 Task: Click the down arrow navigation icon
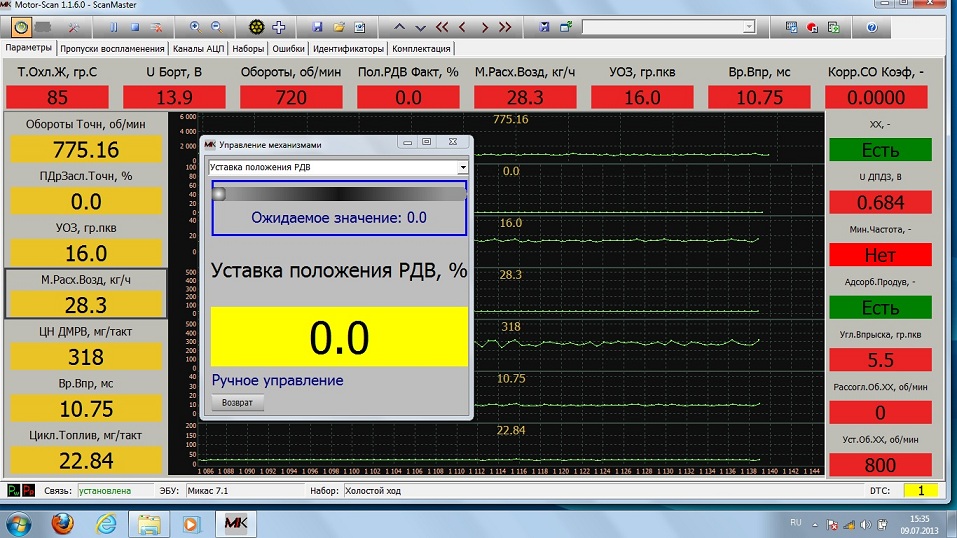pyautogui.click(x=421, y=28)
